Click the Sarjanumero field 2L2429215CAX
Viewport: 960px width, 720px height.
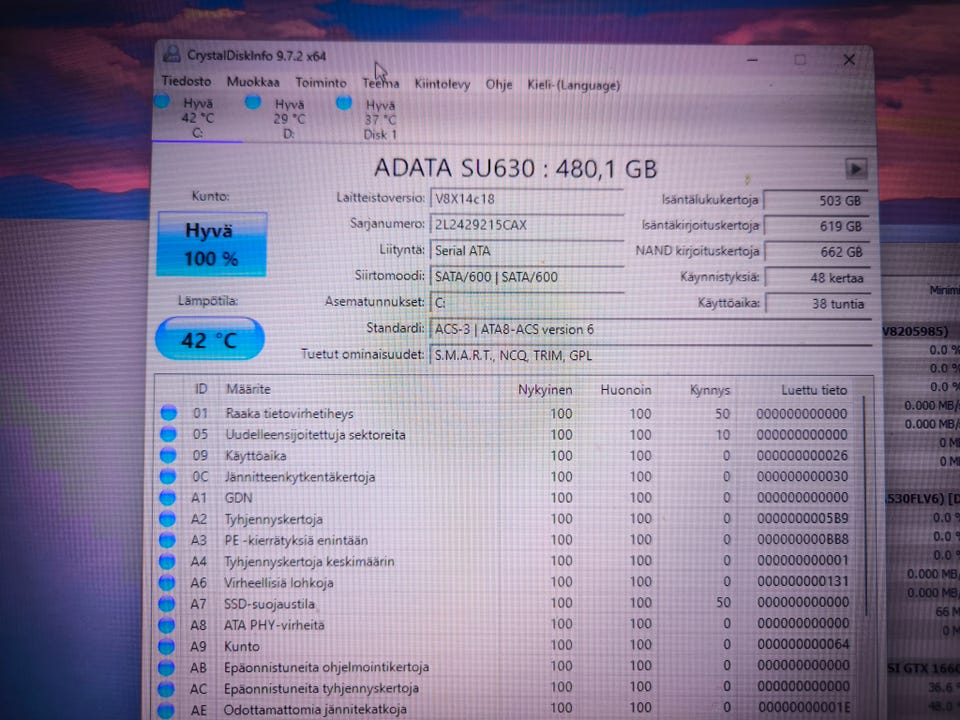coord(527,225)
